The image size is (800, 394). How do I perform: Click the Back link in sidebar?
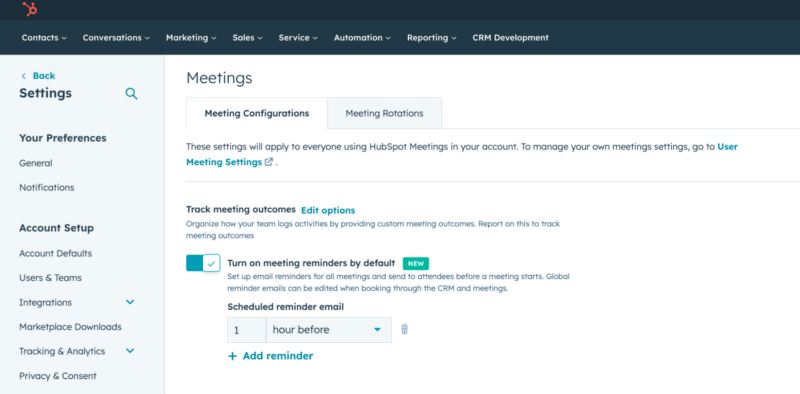click(44, 76)
